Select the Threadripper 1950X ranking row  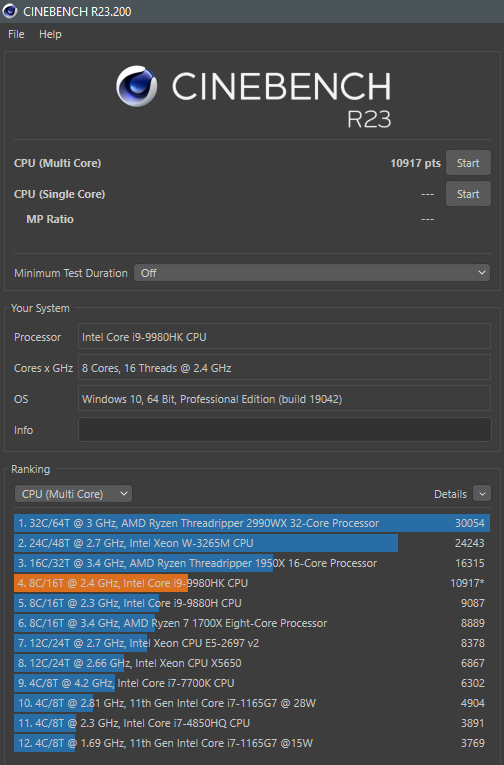coord(252,563)
